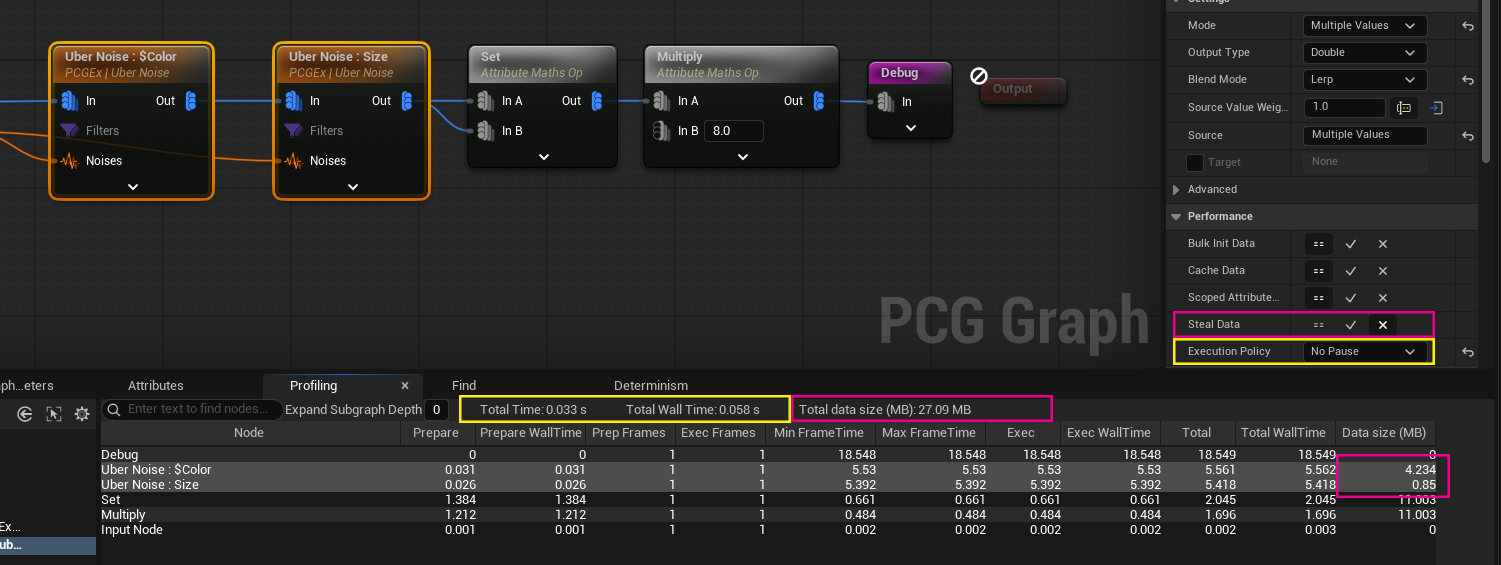Screen dimensions: 1501x565
Task: Click the Noises pin on Uber Noise Size
Action: click(x=293, y=161)
